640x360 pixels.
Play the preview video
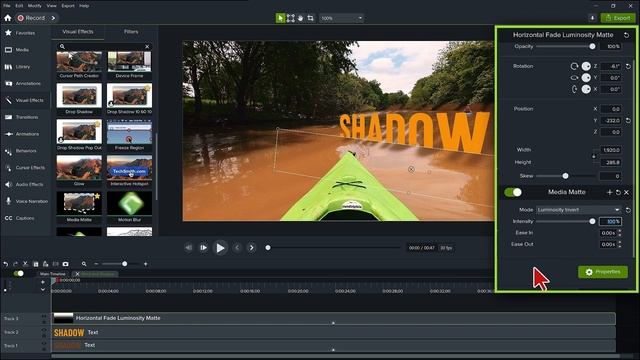pyautogui.click(x=220, y=248)
